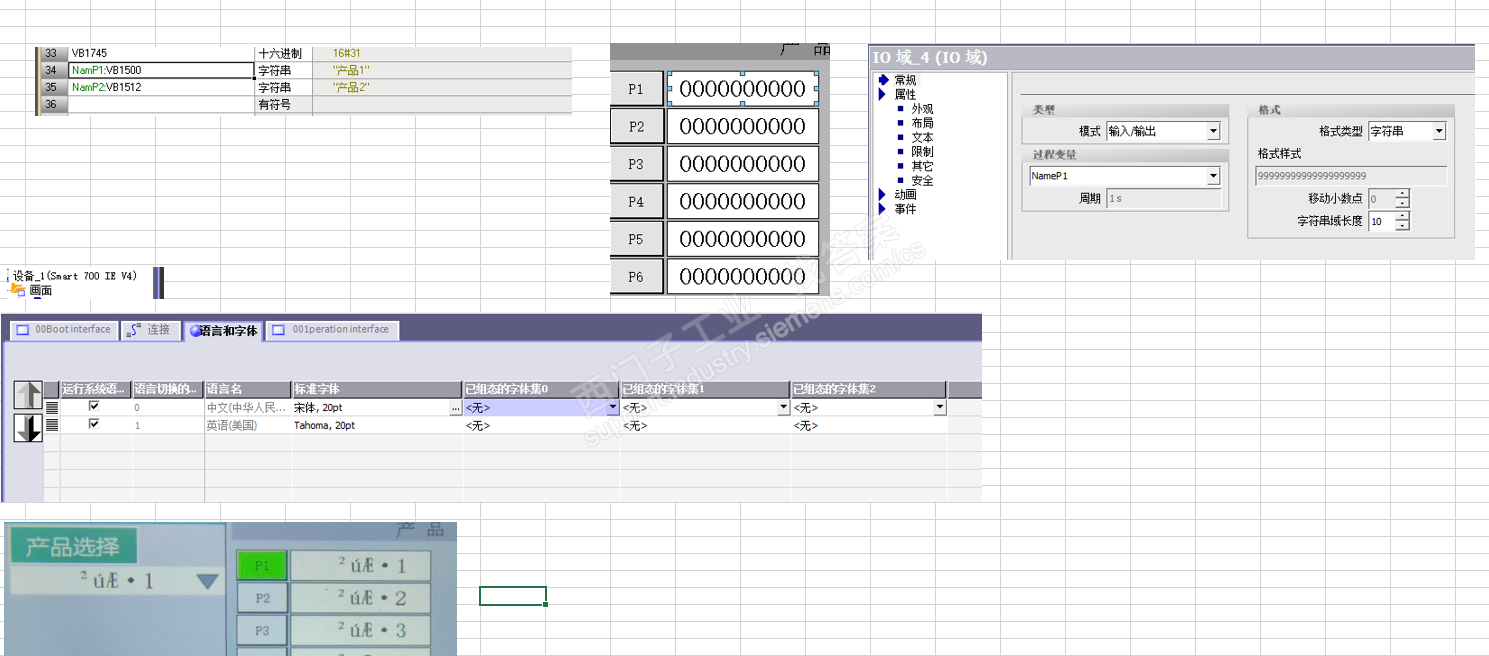Select 安全 under 属性

tap(922, 181)
